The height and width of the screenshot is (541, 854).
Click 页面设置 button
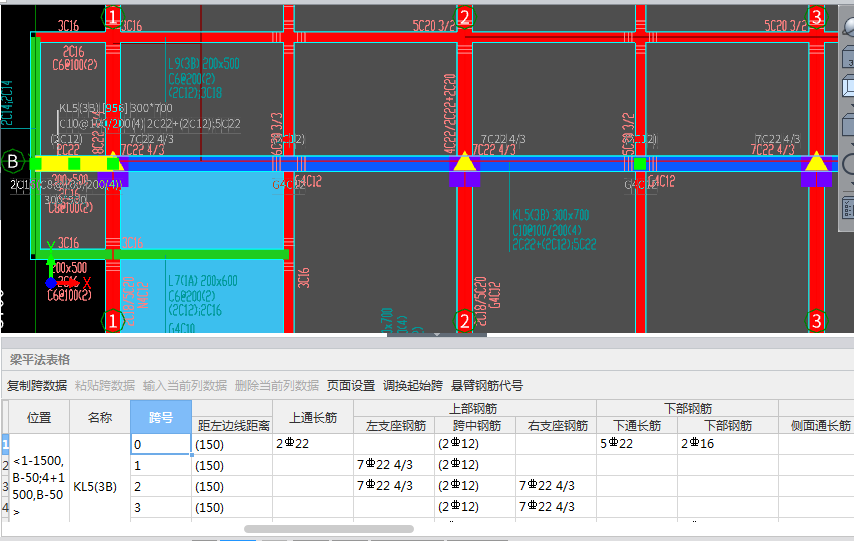[351, 386]
